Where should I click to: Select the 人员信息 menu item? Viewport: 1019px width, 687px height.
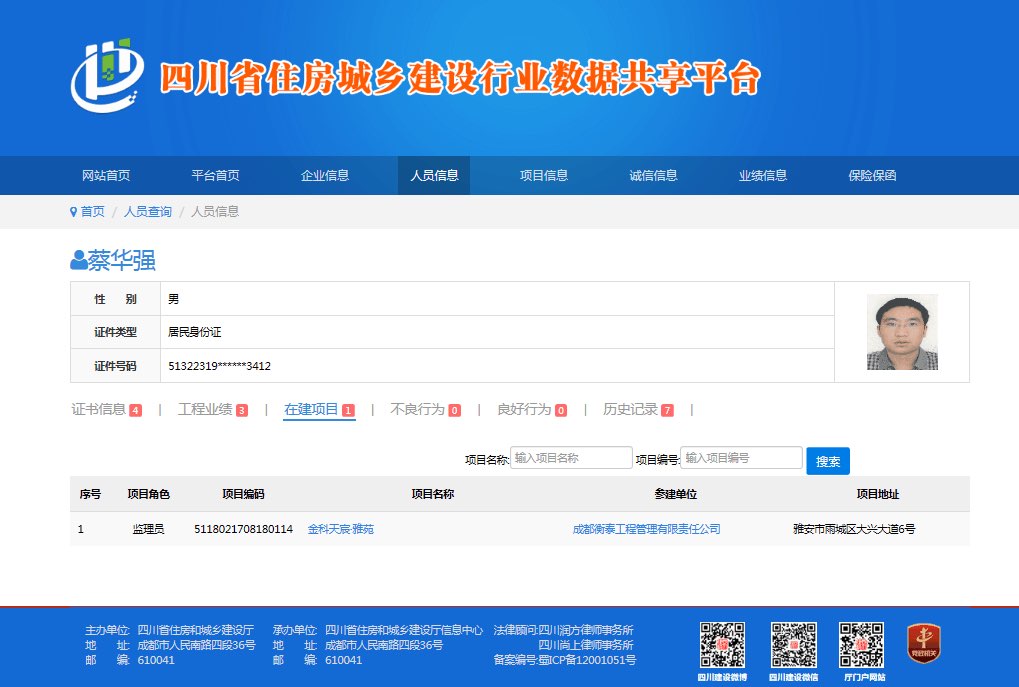434,175
